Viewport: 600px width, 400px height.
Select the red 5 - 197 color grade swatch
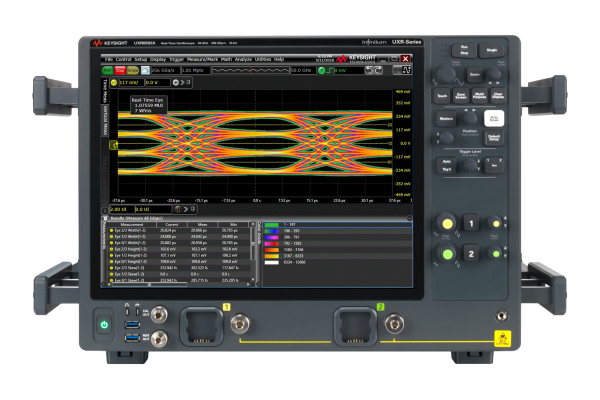click(x=270, y=224)
